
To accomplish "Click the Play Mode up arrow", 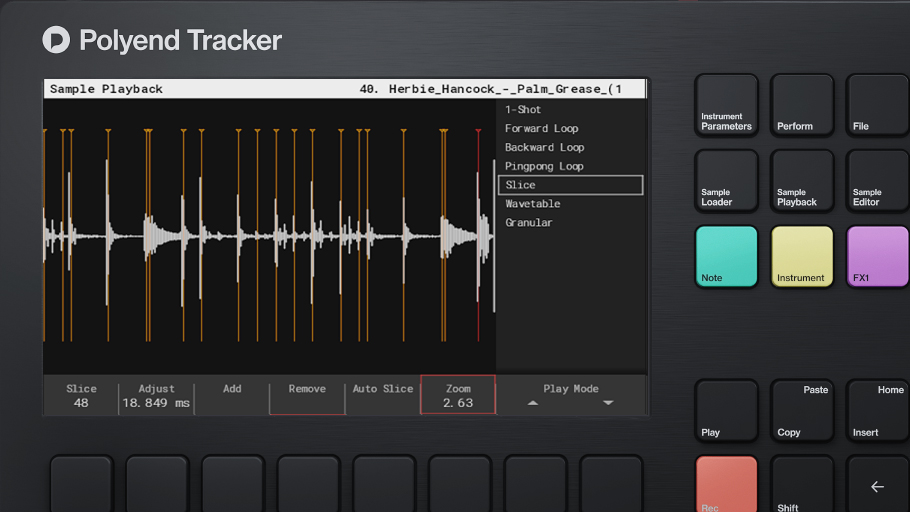I will coord(533,403).
